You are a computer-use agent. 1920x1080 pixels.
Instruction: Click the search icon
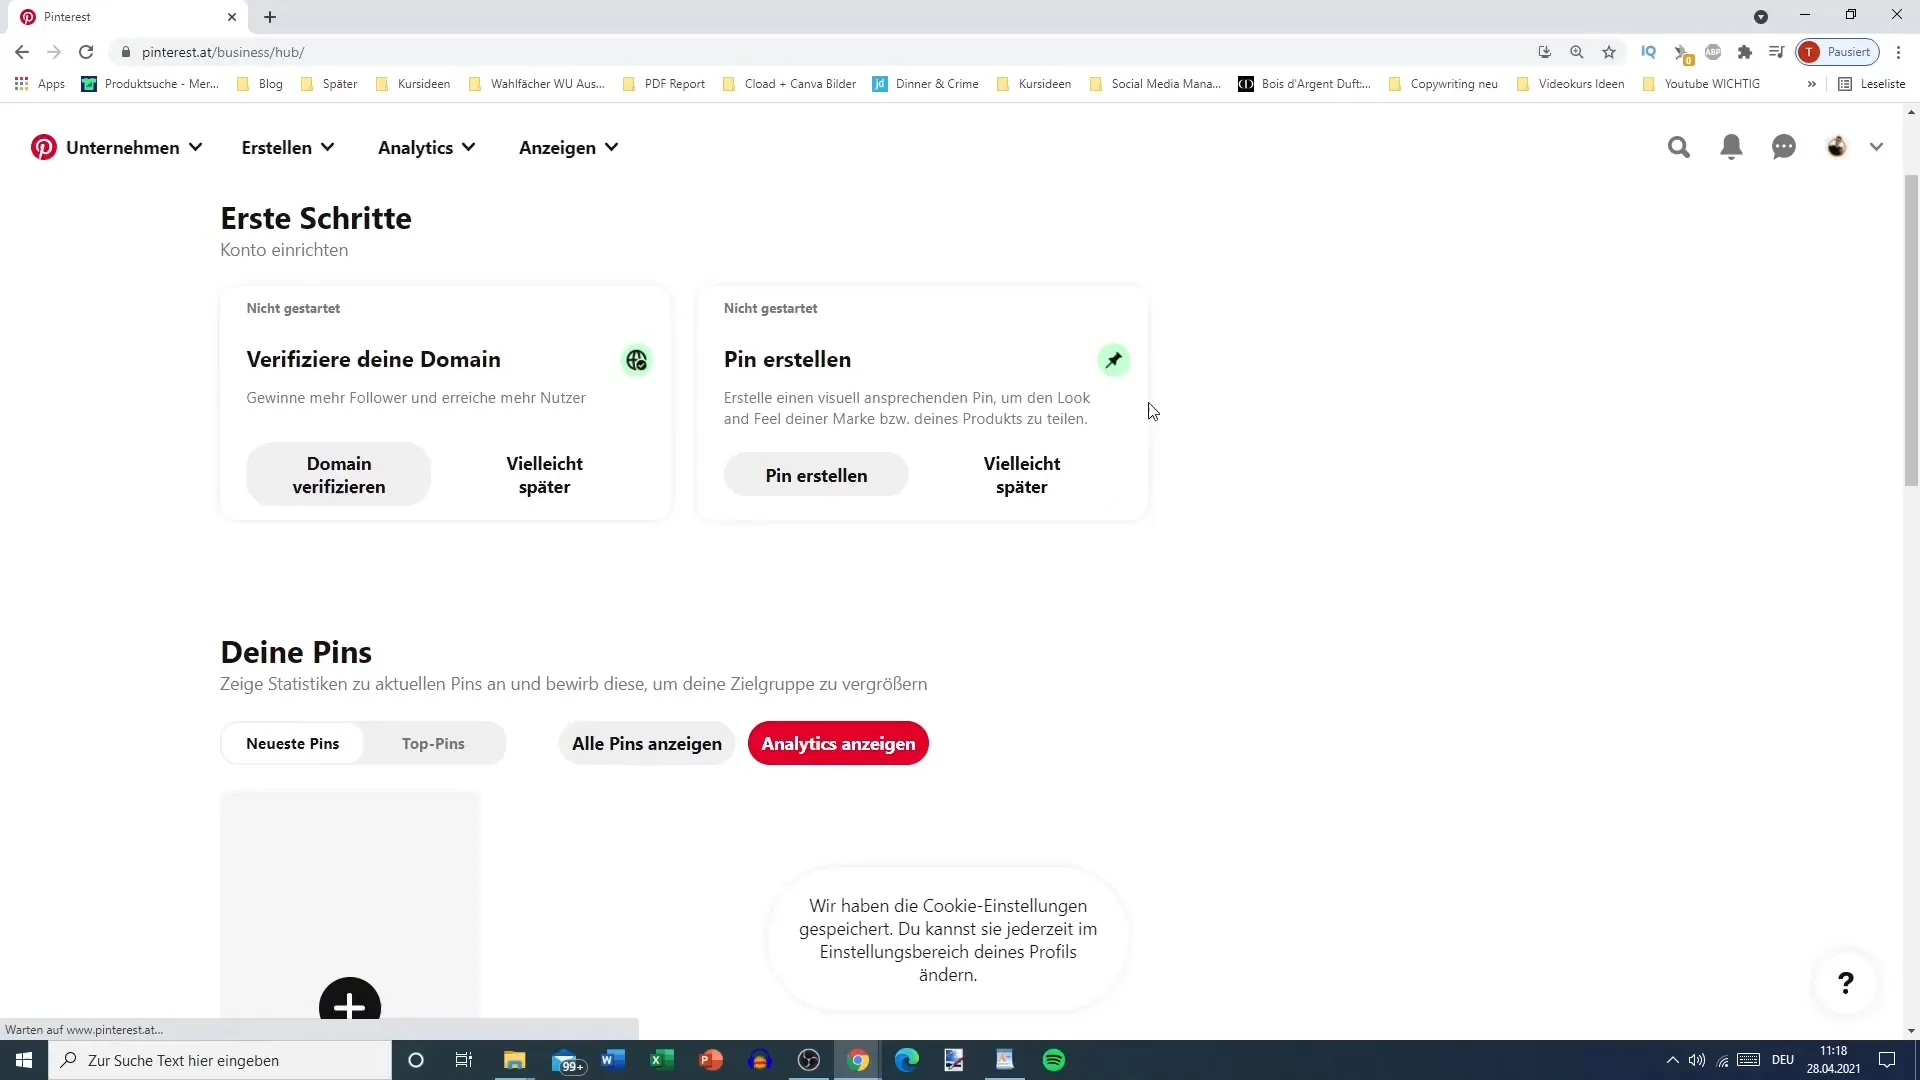point(1679,146)
